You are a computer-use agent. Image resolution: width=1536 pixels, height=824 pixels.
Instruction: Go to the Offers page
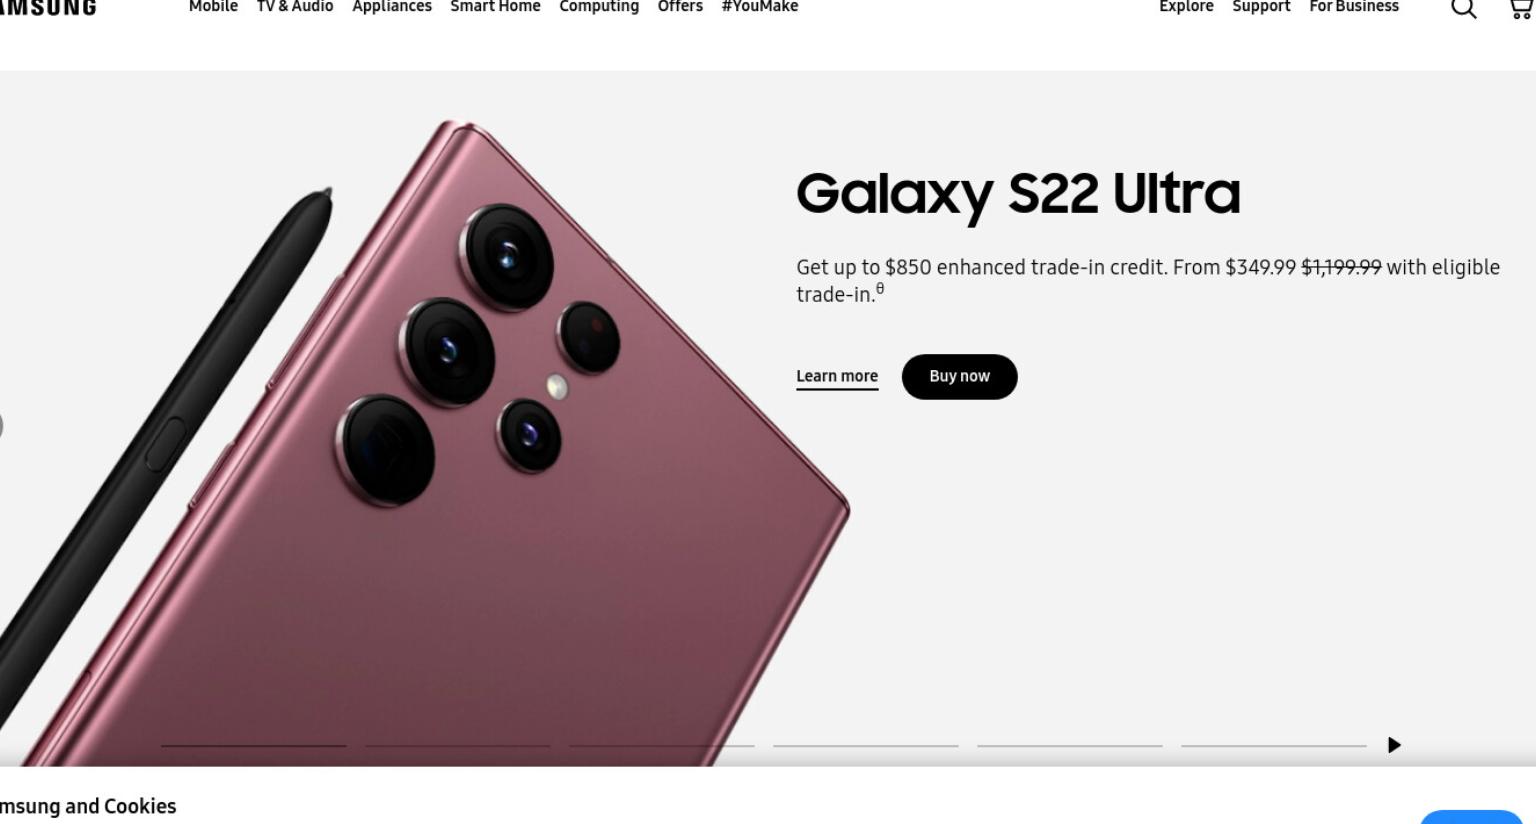point(680,7)
